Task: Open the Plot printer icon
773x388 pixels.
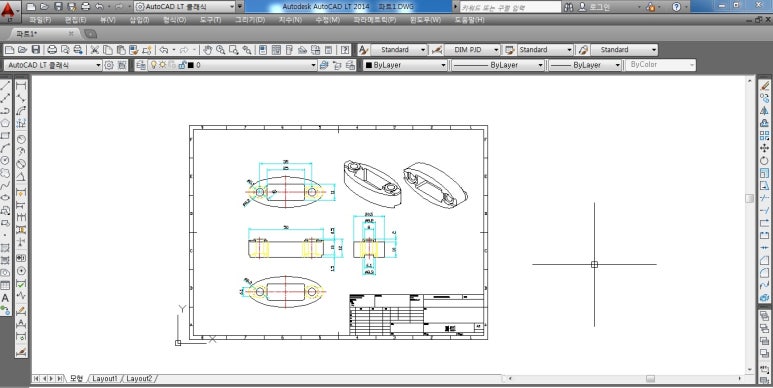Action: click(52, 50)
